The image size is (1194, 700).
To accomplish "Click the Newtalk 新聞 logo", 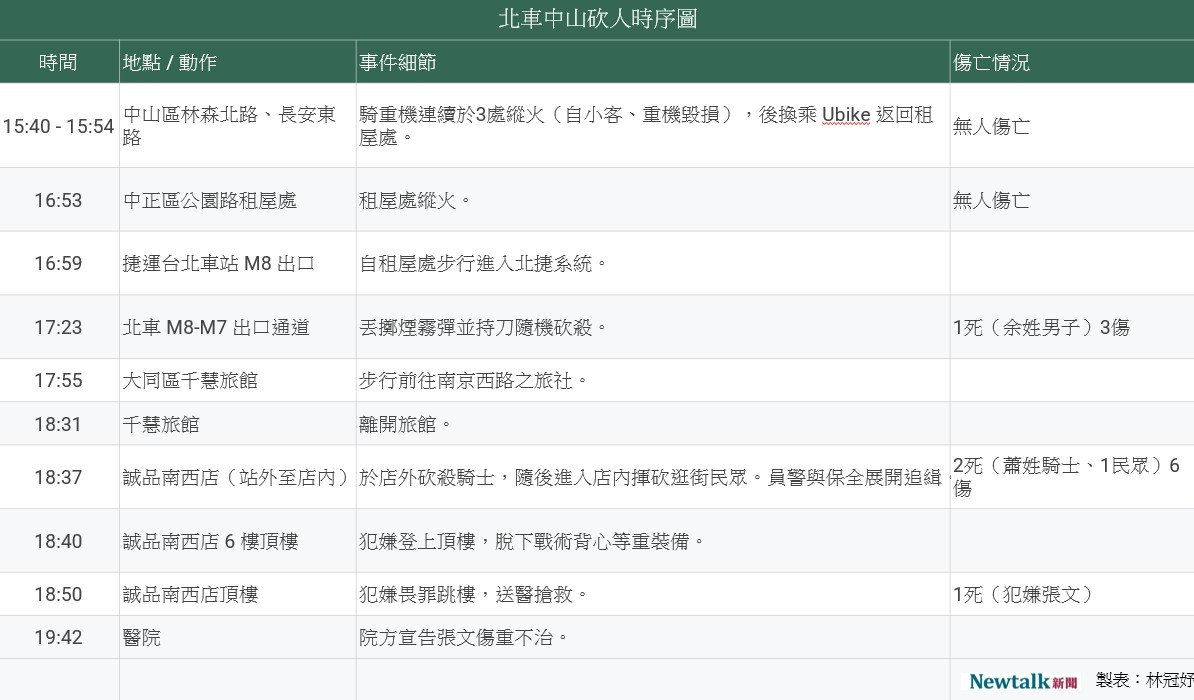I will (x=1023, y=681).
